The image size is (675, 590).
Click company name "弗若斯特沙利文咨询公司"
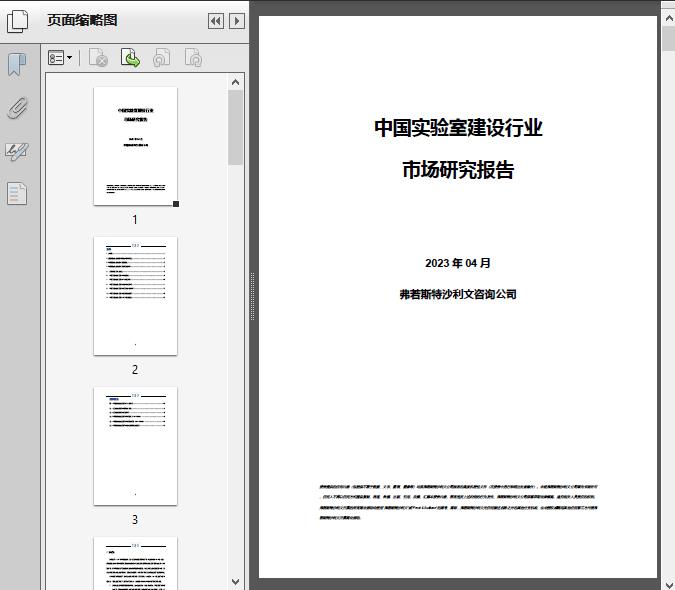[x=458, y=294]
